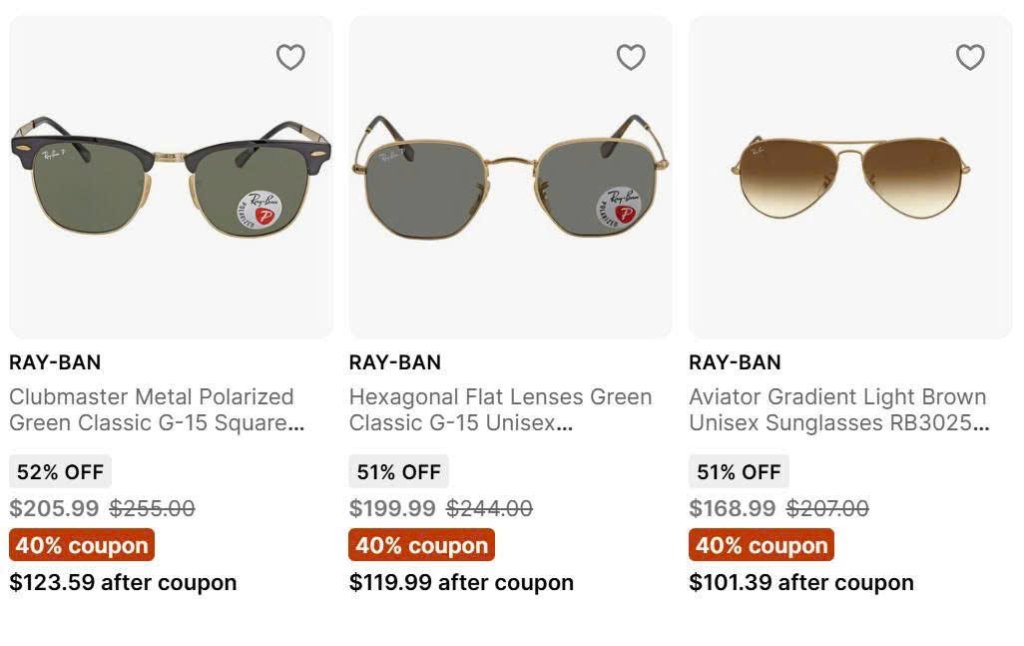The height and width of the screenshot is (646, 1024).
Task: Open the Clubmaster sunglasses product image
Action: tap(171, 180)
